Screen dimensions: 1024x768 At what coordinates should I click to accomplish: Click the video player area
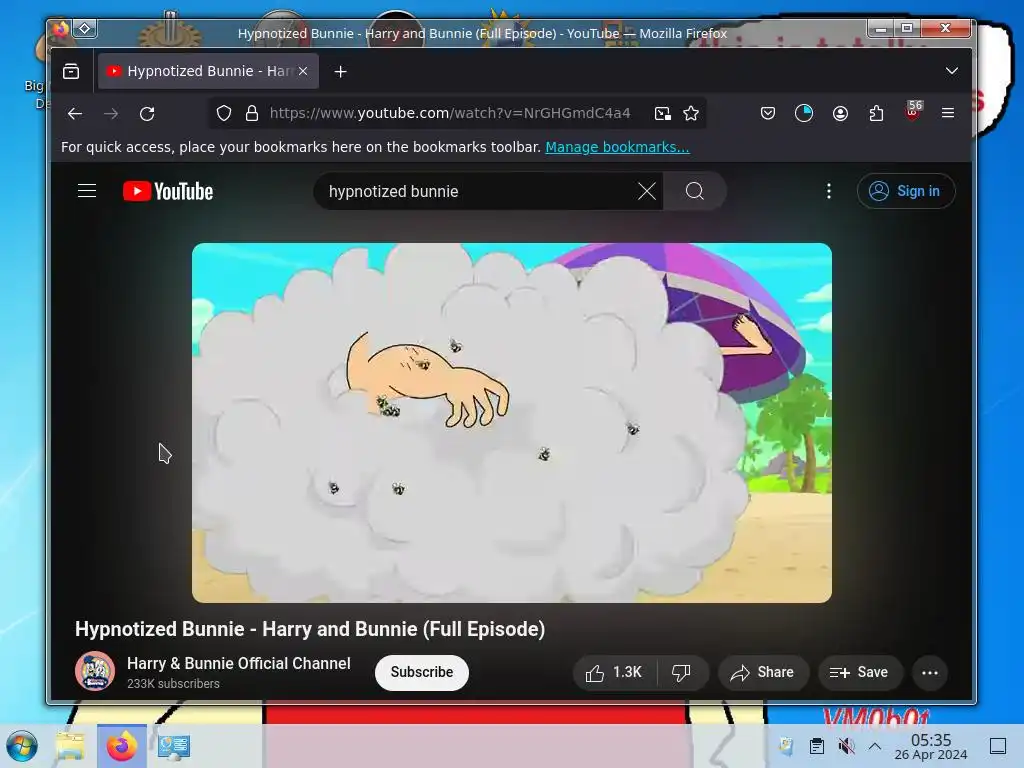coord(512,423)
